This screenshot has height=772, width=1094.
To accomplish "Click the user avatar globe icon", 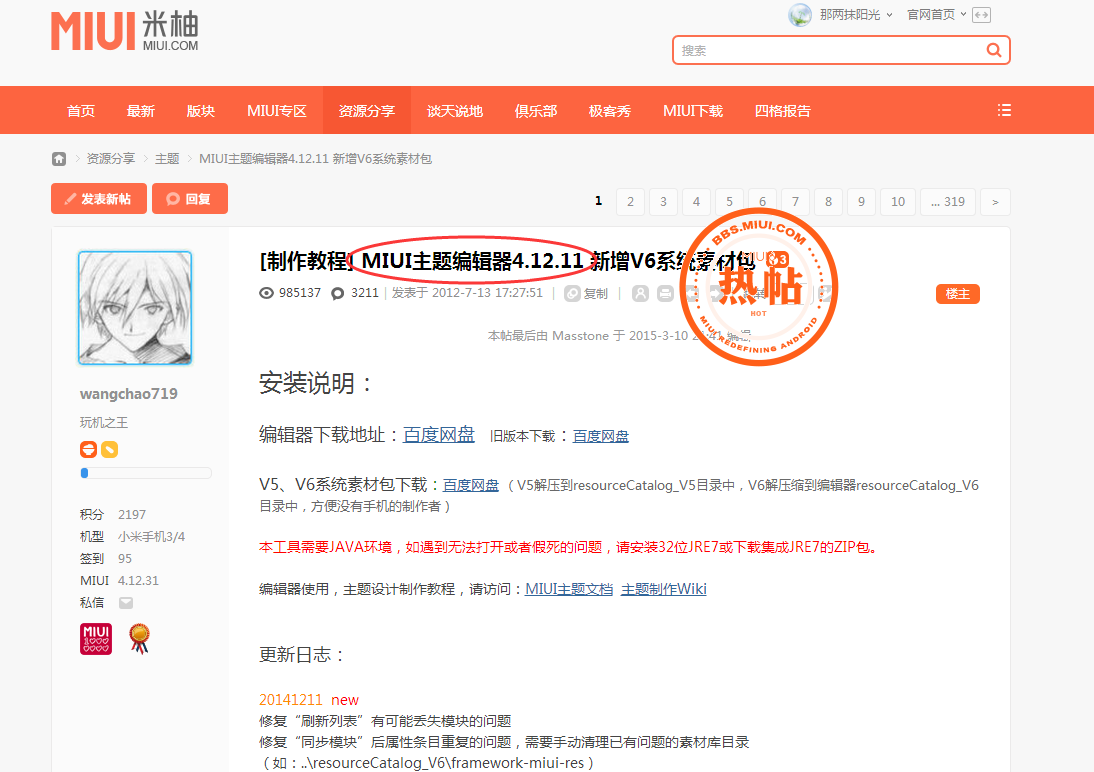I will (800, 15).
